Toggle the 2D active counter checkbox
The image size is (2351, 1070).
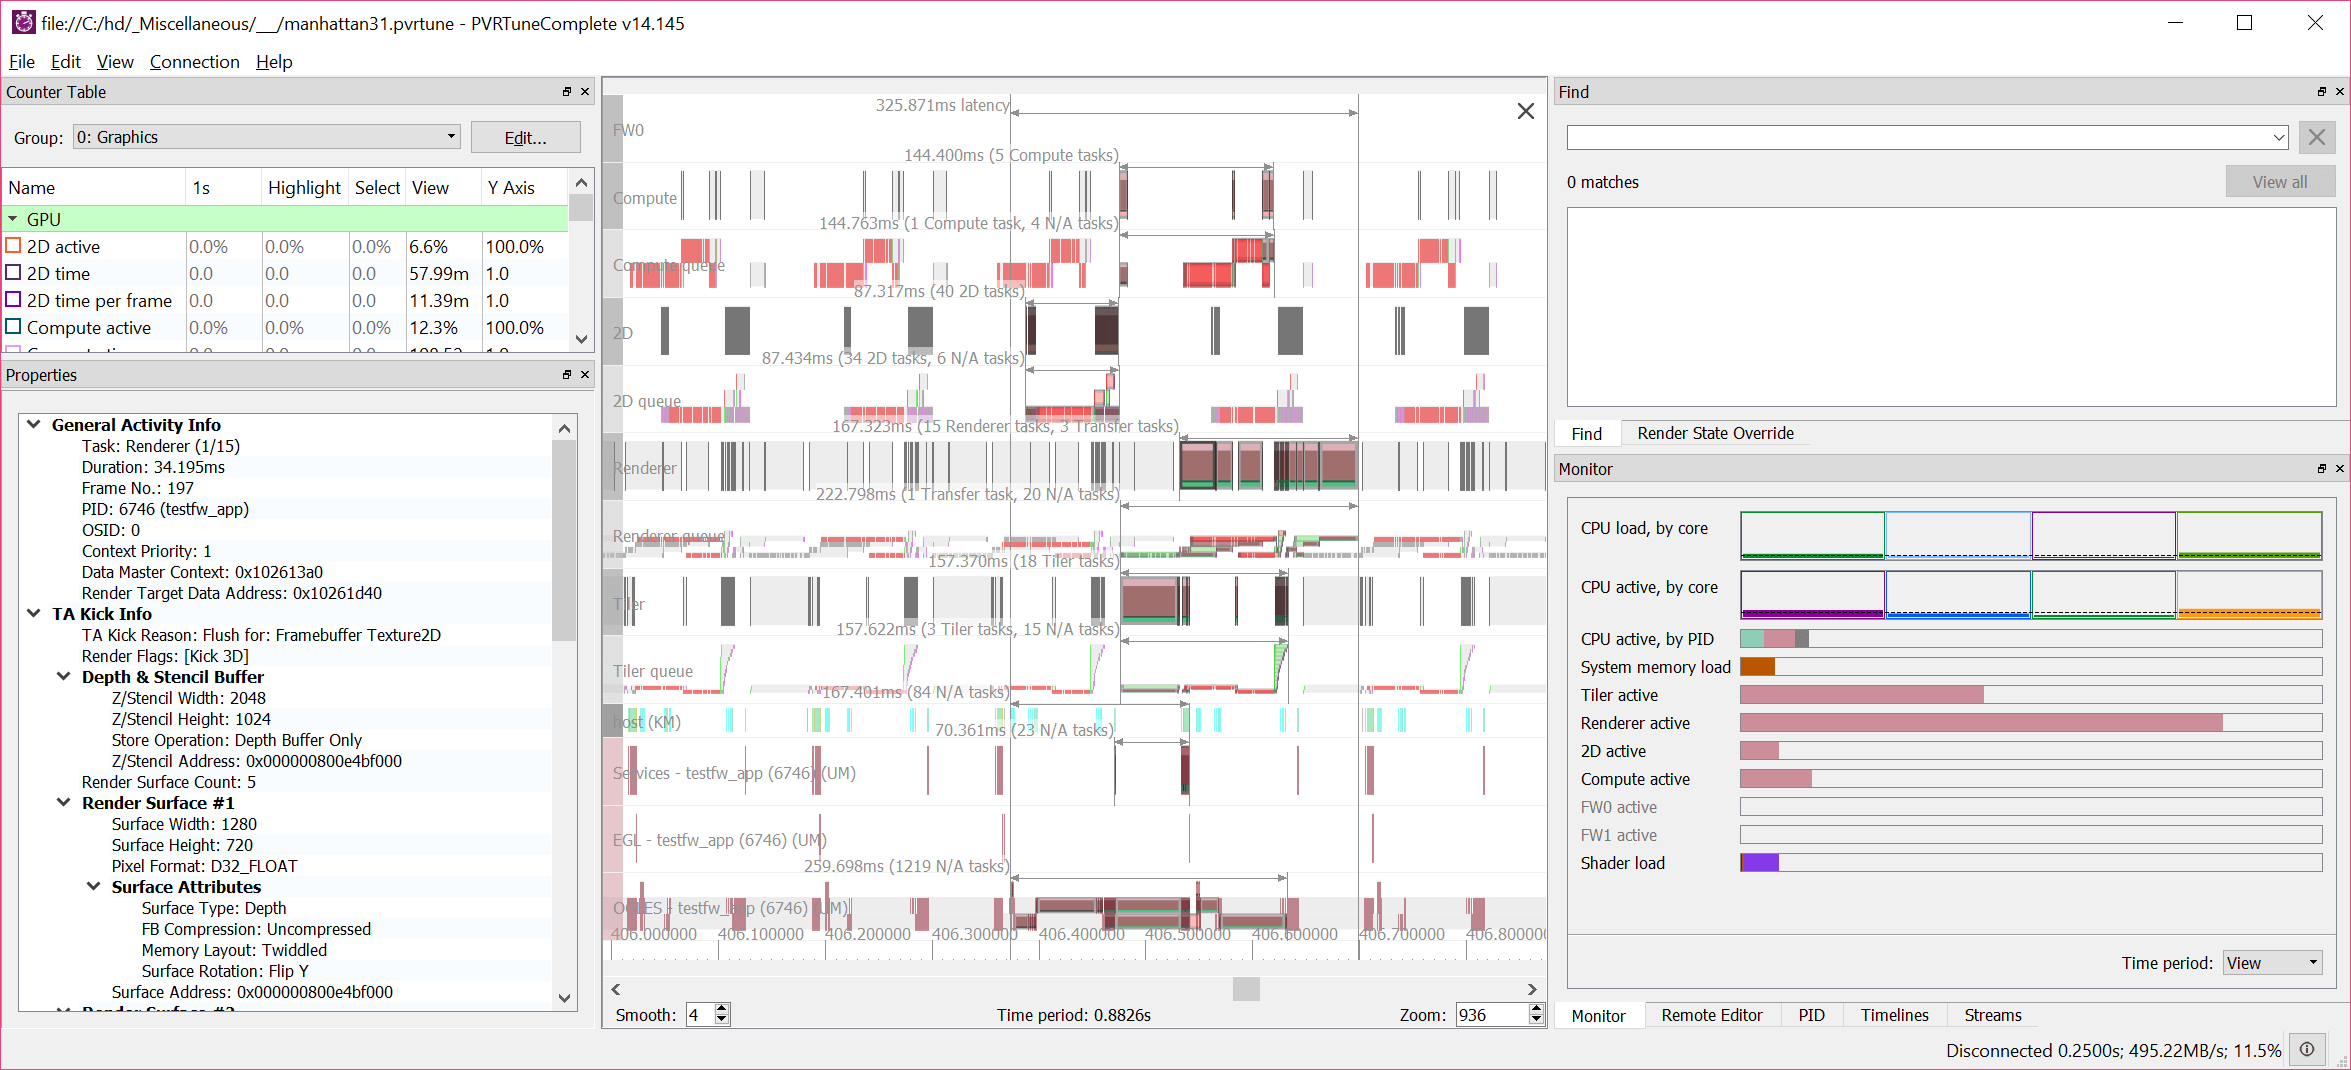tap(14, 246)
